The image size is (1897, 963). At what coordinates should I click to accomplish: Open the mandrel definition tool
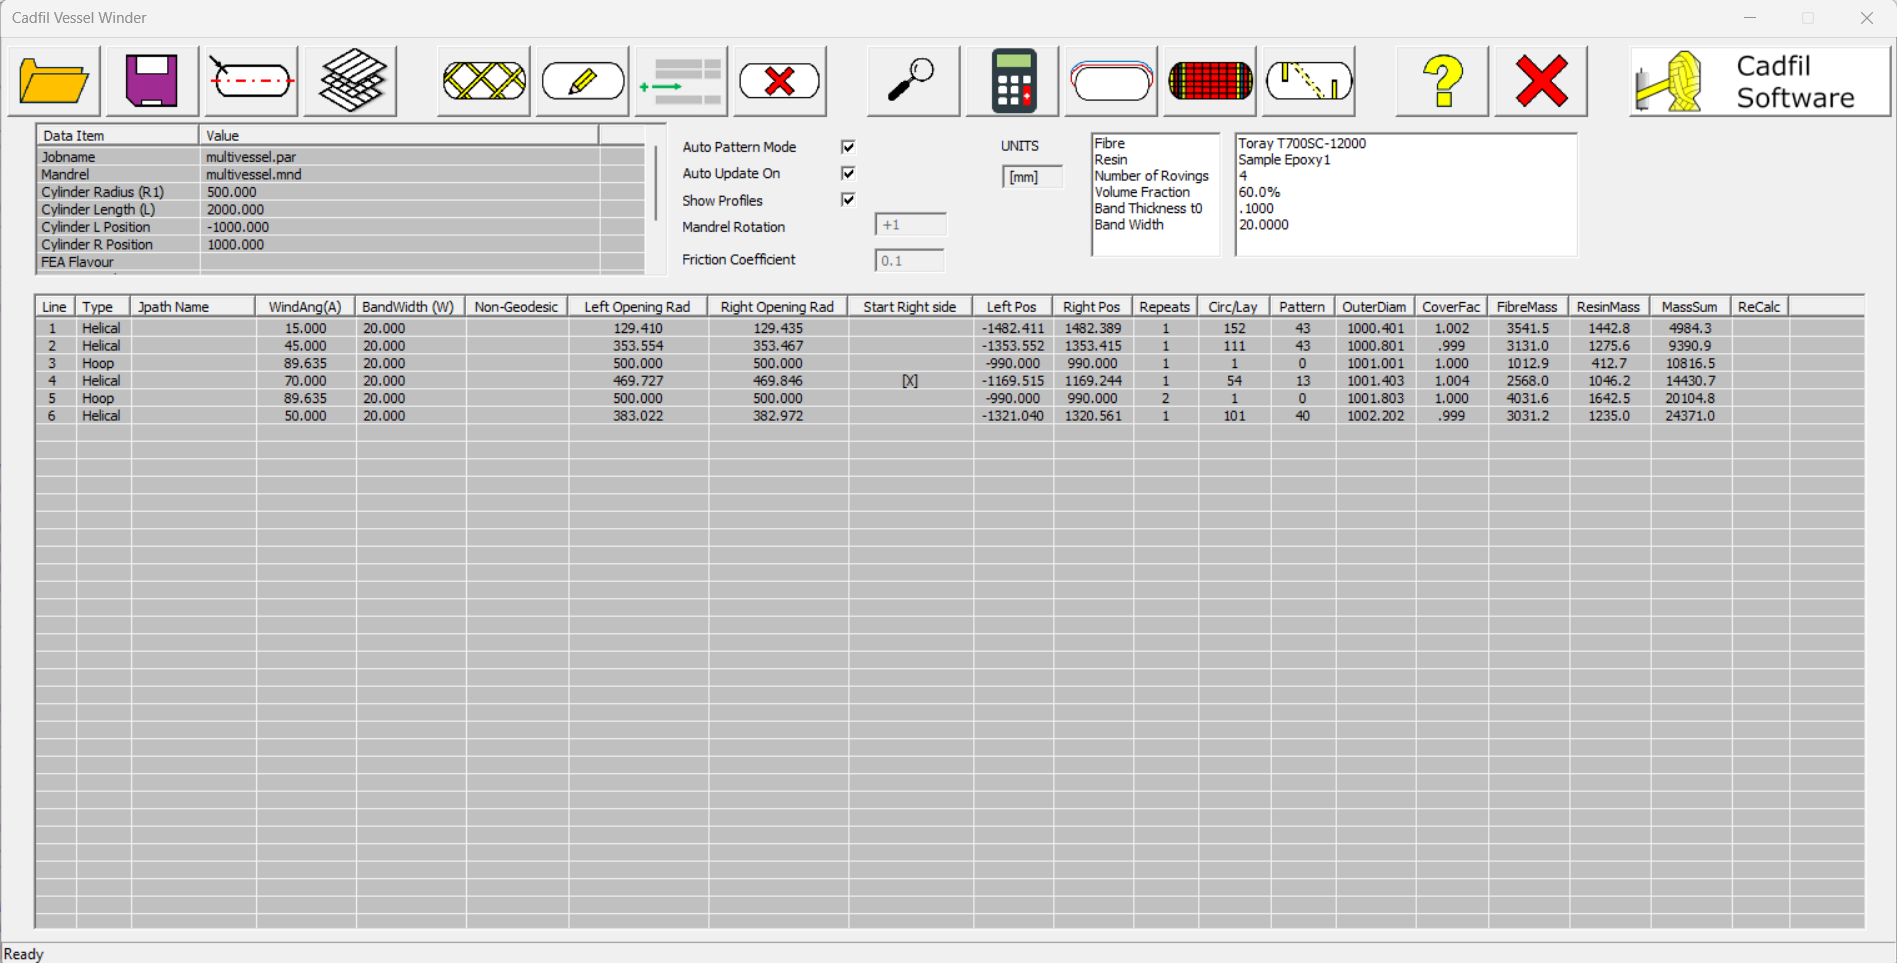tap(250, 80)
